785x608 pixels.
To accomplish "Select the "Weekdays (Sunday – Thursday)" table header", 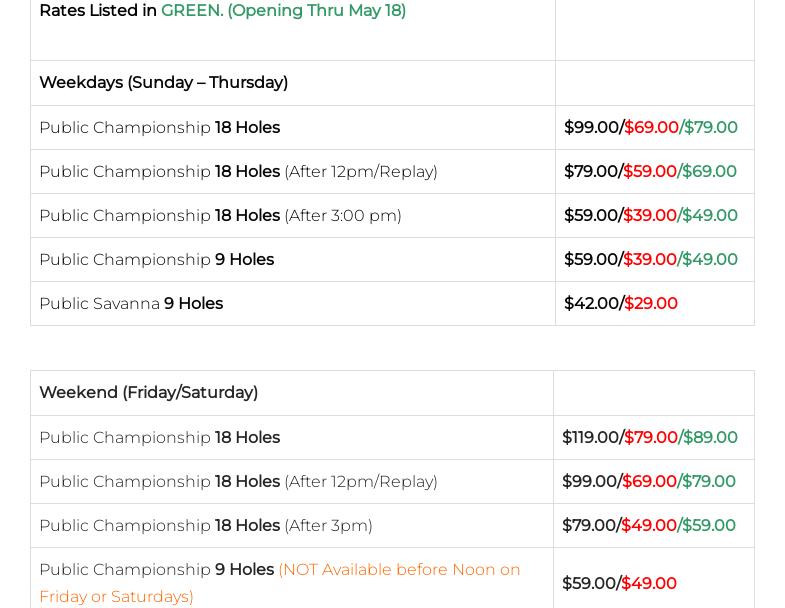I will (163, 83).
